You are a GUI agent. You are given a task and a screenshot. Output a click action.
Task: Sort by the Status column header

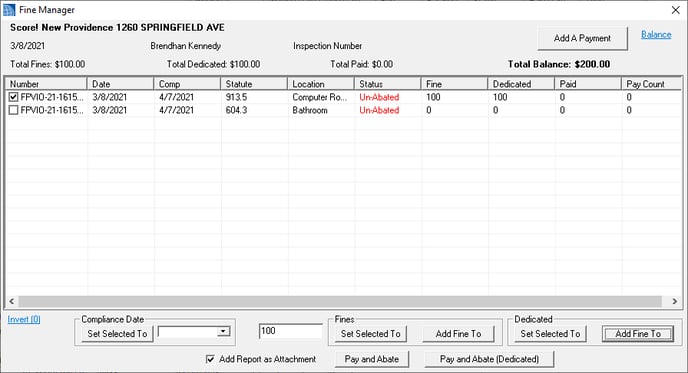(x=387, y=84)
